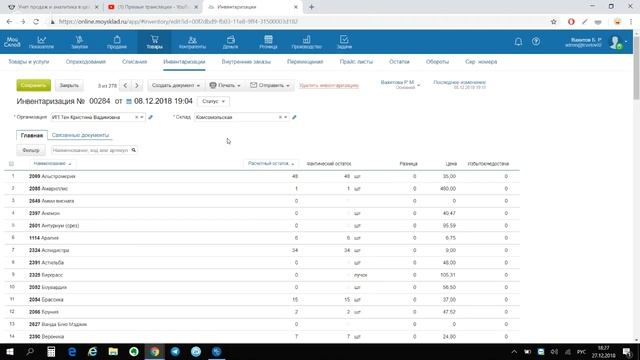This screenshot has height=360, width=640.
Task: Click the green Сохранить button
Action: point(33,85)
